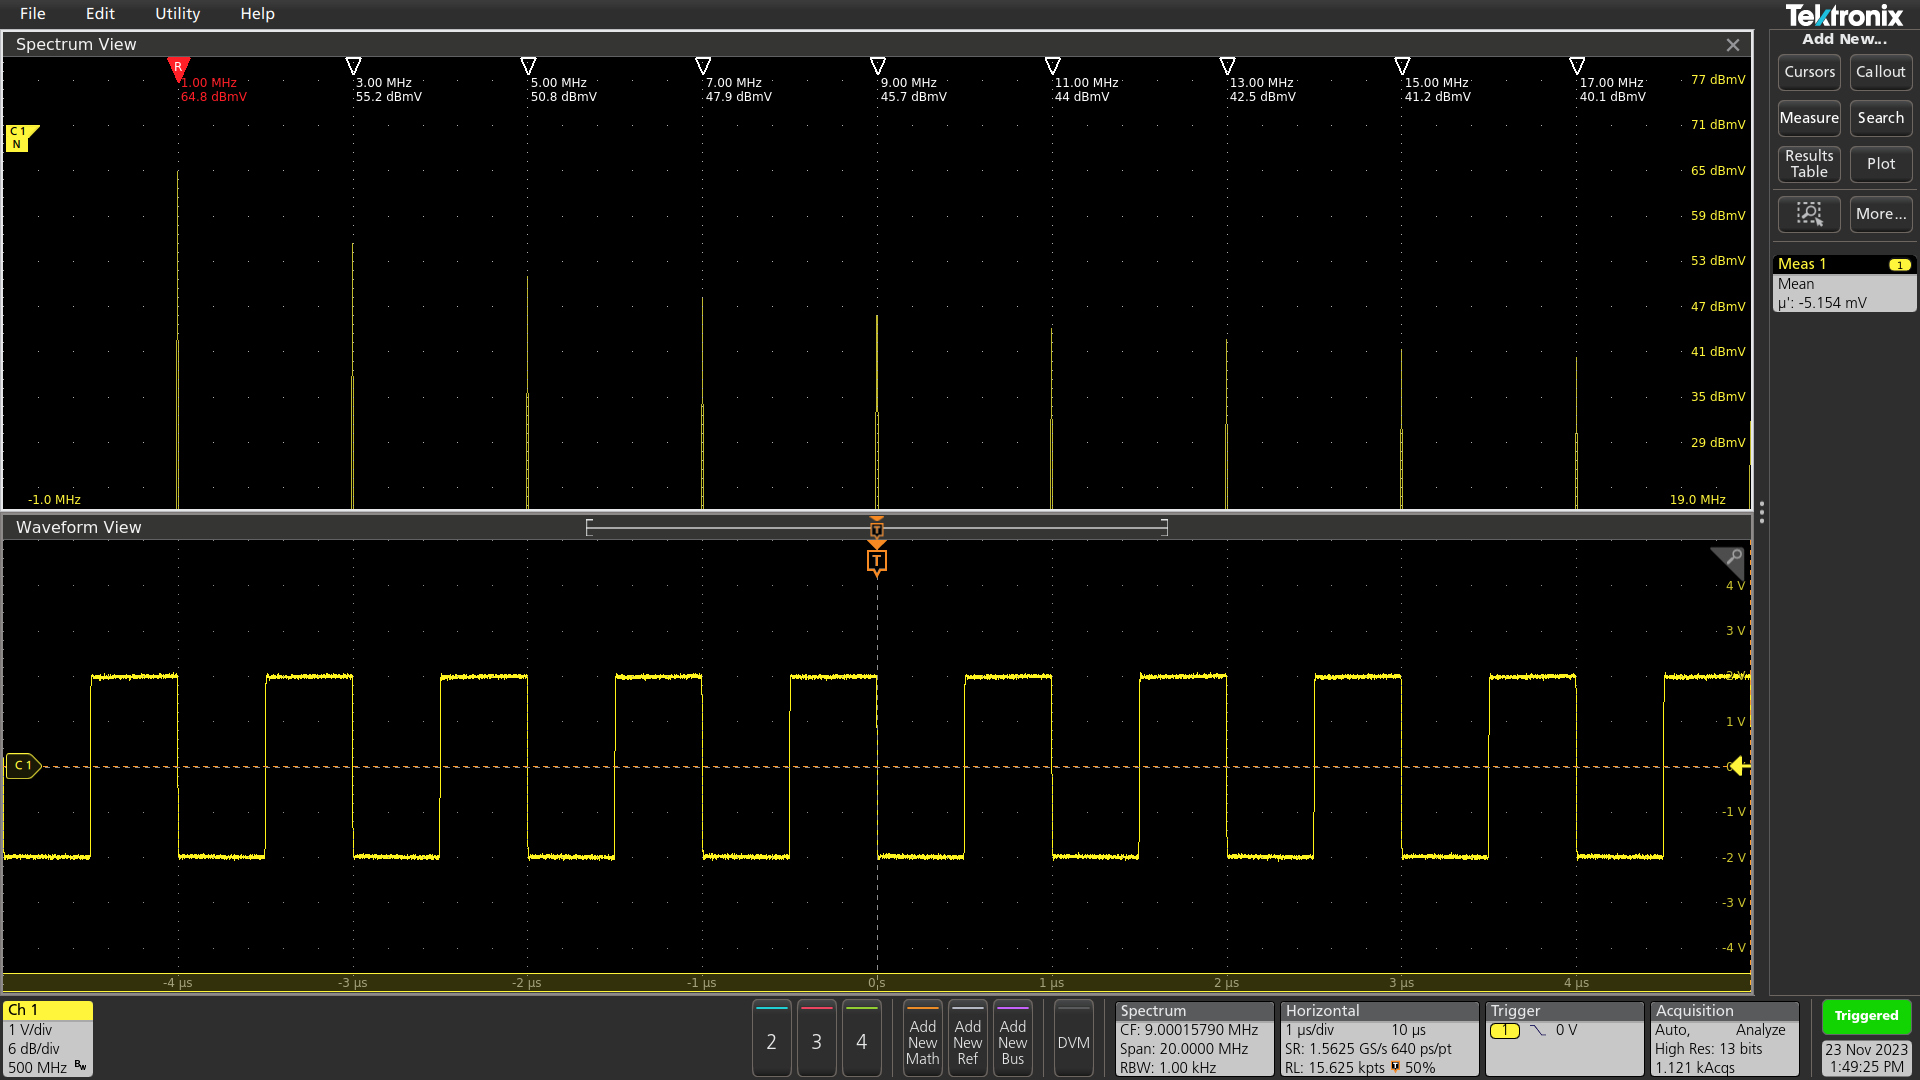
Task: Open the More... options
Action: click(x=1880, y=214)
